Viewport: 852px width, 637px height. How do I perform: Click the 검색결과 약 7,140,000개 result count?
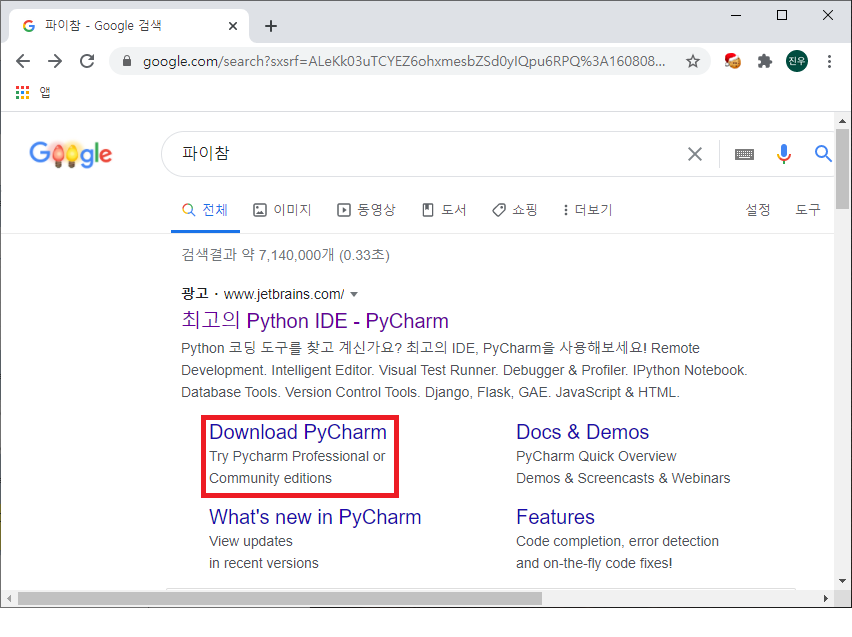pos(285,255)
